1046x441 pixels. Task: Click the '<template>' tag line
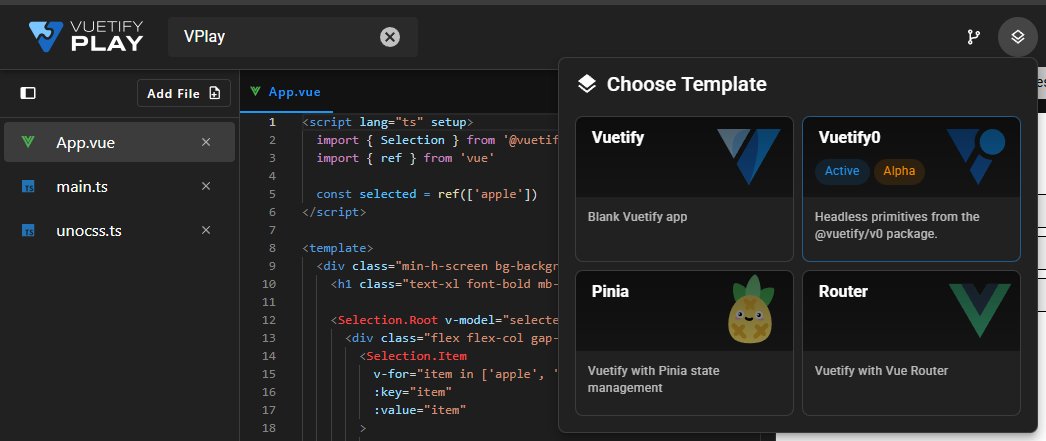(338, 248)
